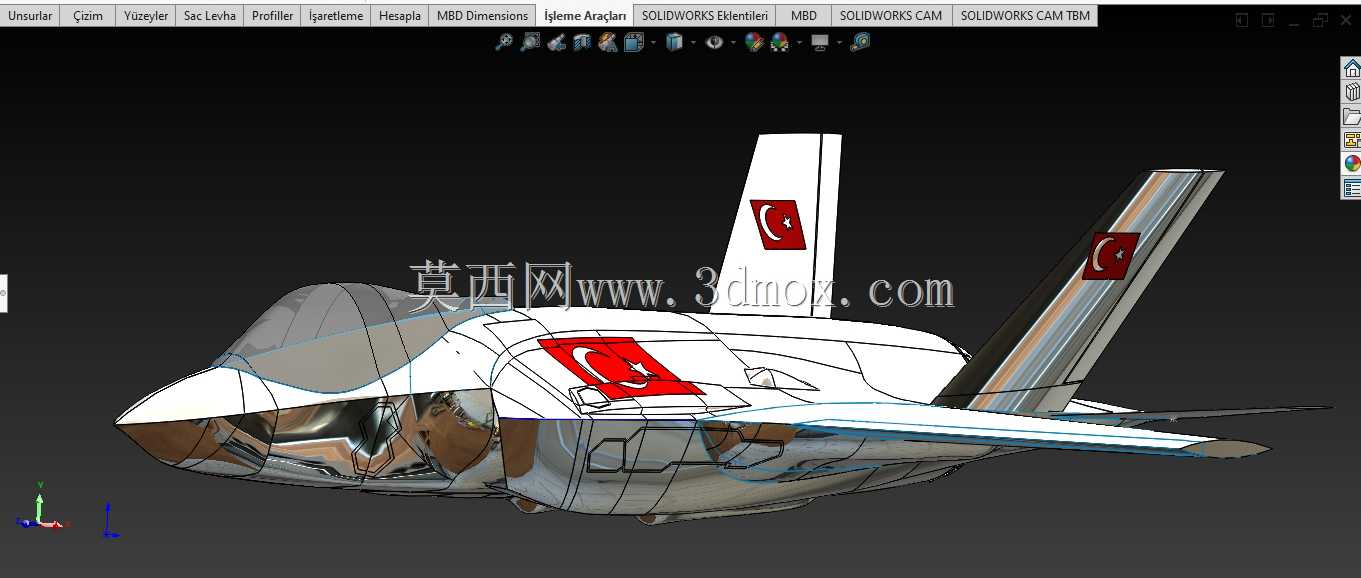
Task: Expand the Hide/Show Items dropdown arrow
Action: point(733,42)
